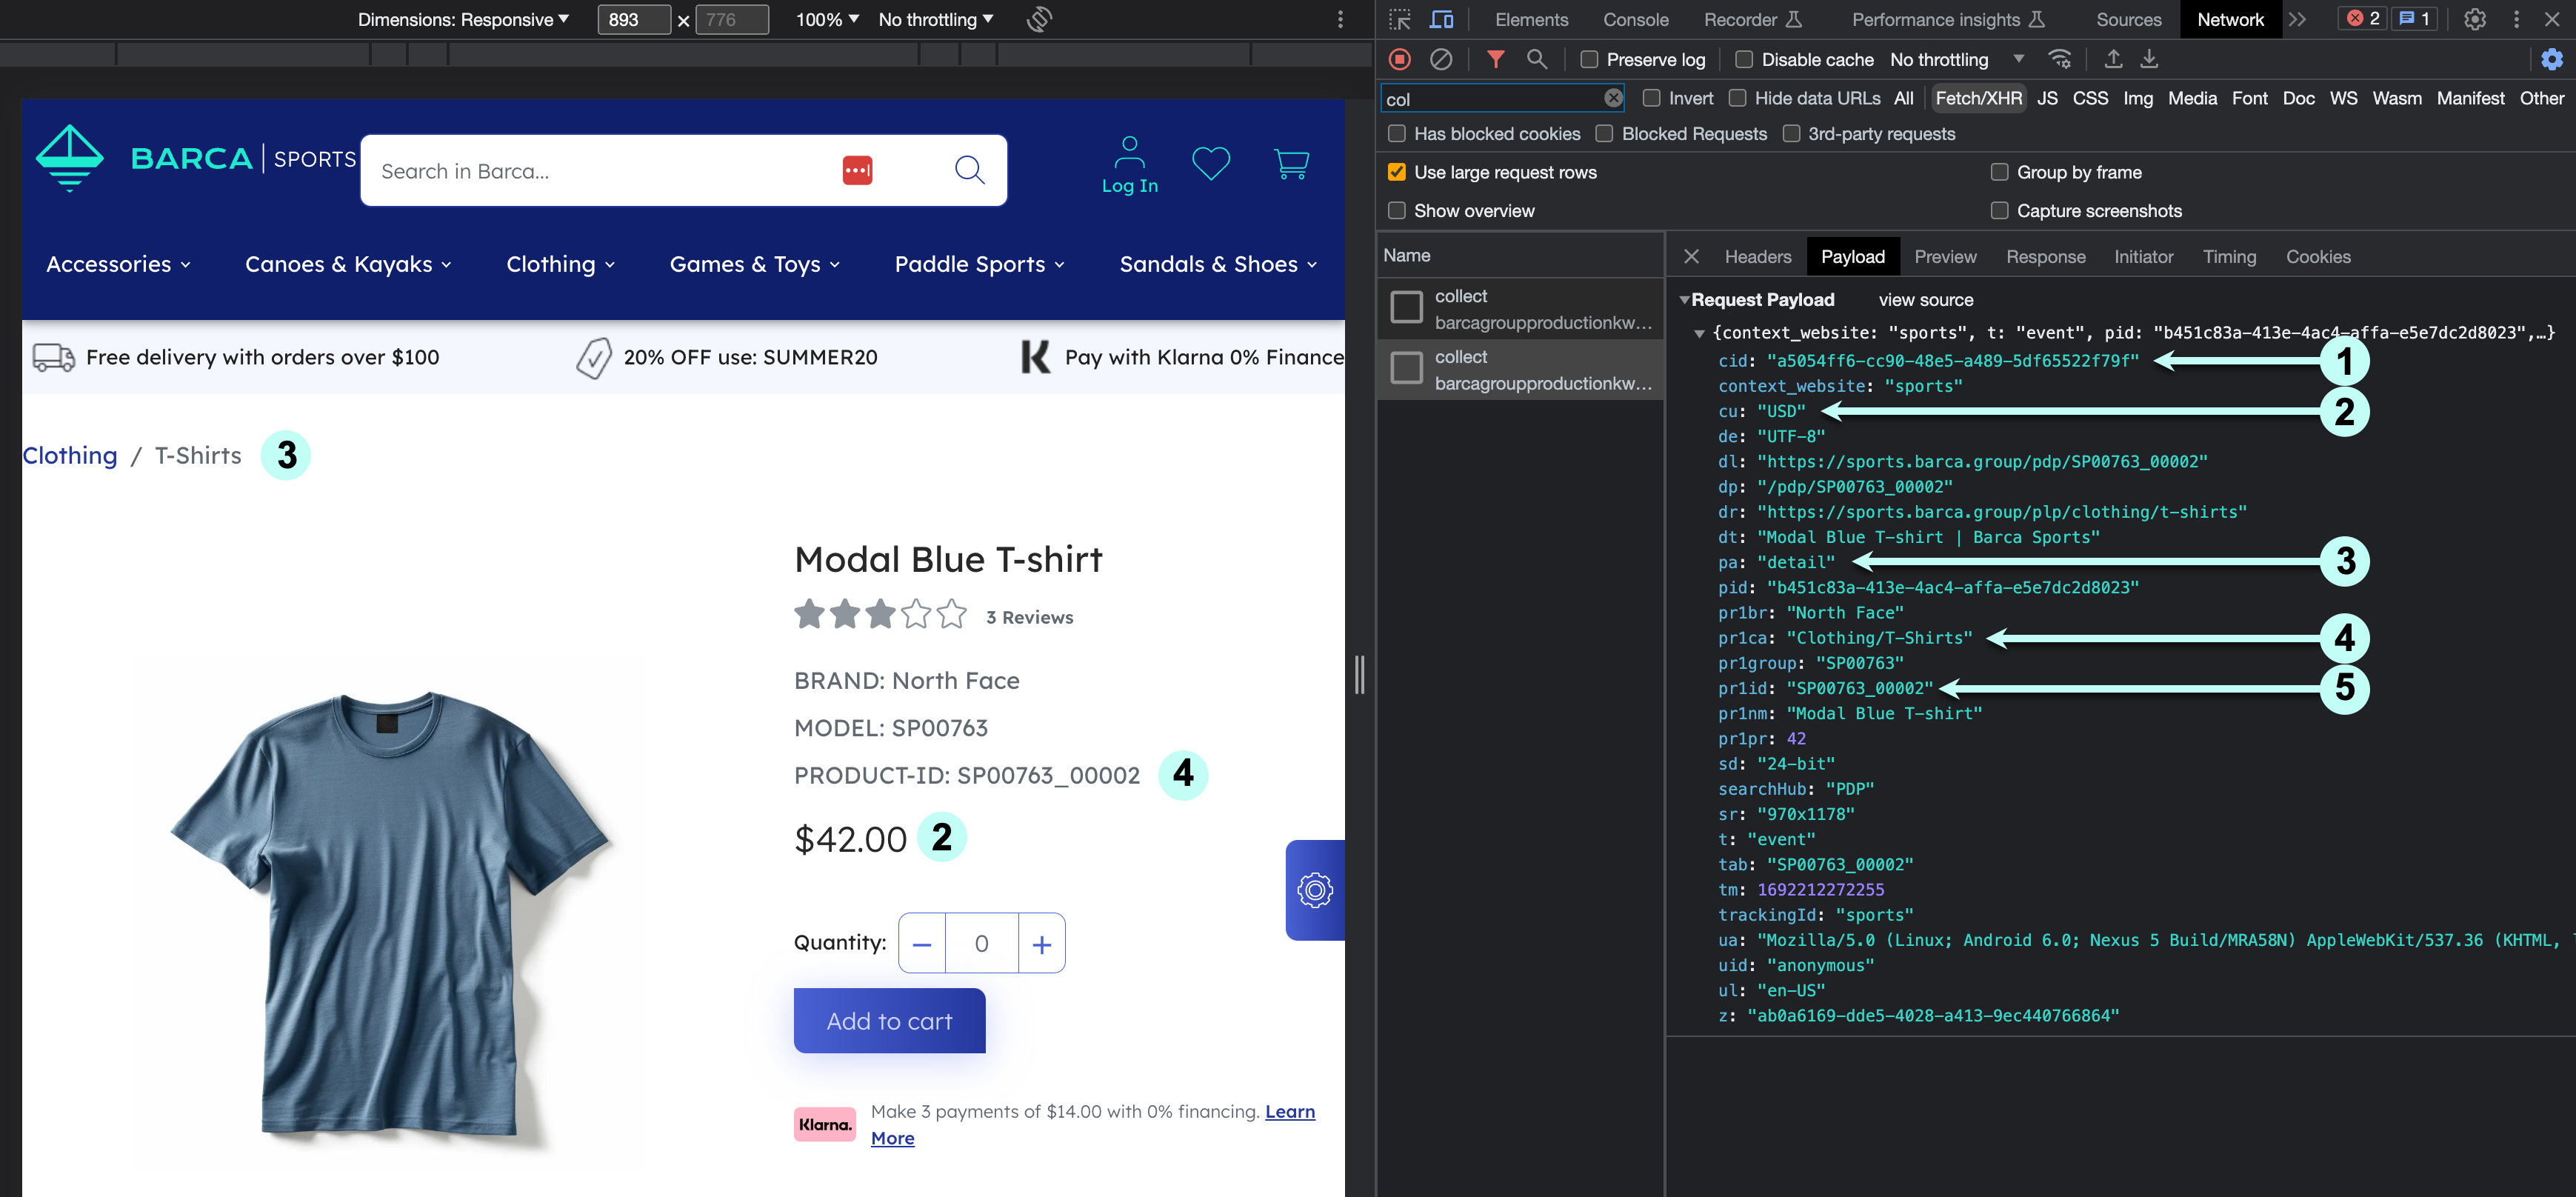
Task: Click the blue issues count badge
Action: pos(2414,19)
